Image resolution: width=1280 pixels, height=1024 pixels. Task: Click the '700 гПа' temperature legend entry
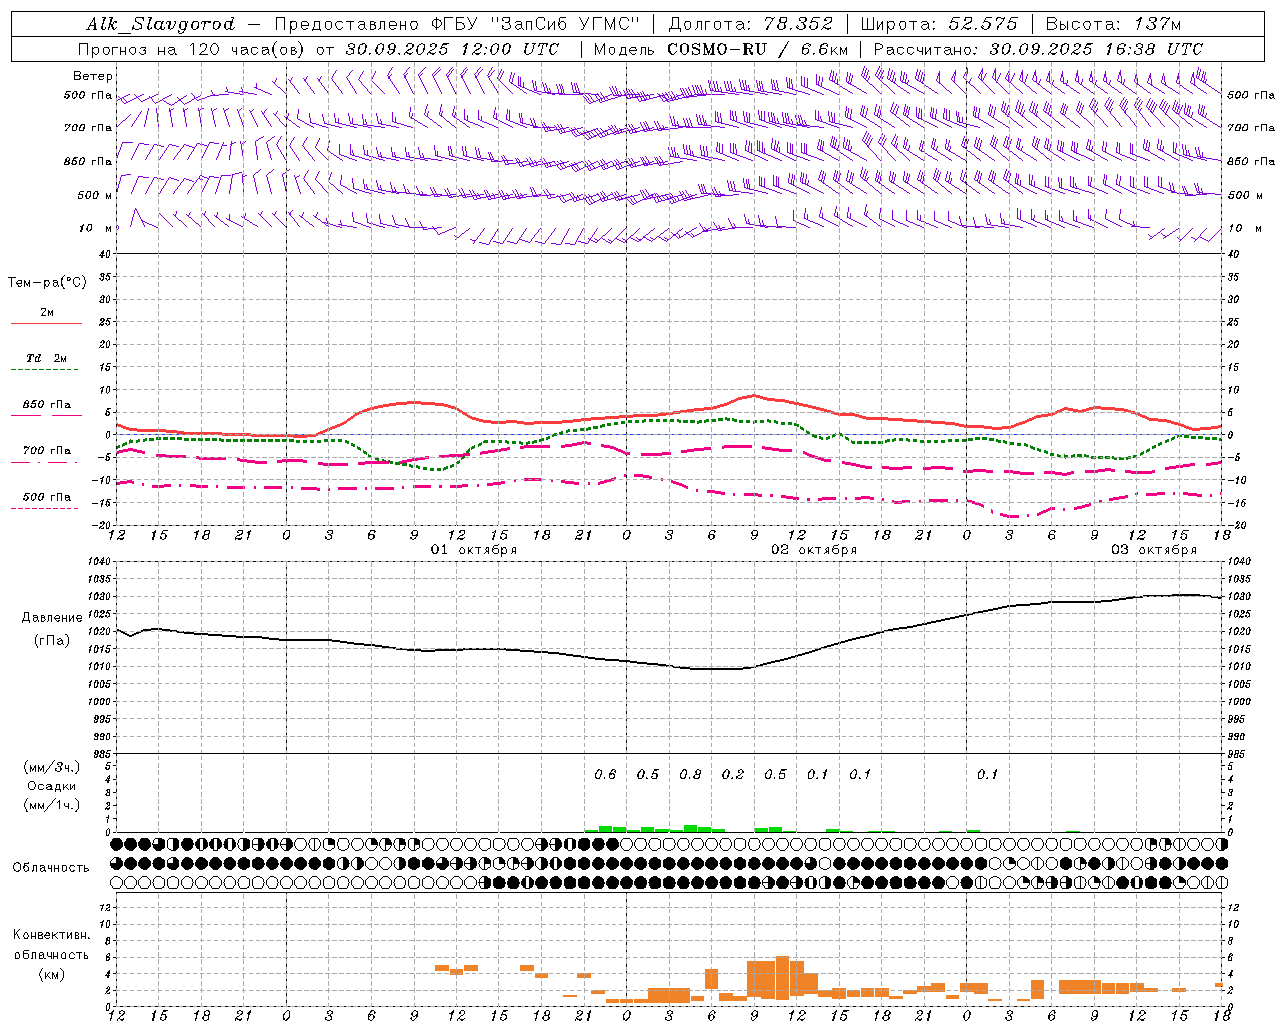47,451
